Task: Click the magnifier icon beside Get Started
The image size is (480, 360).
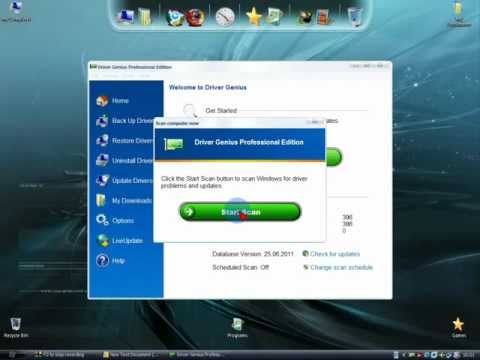Action: (x=190, y=110)
